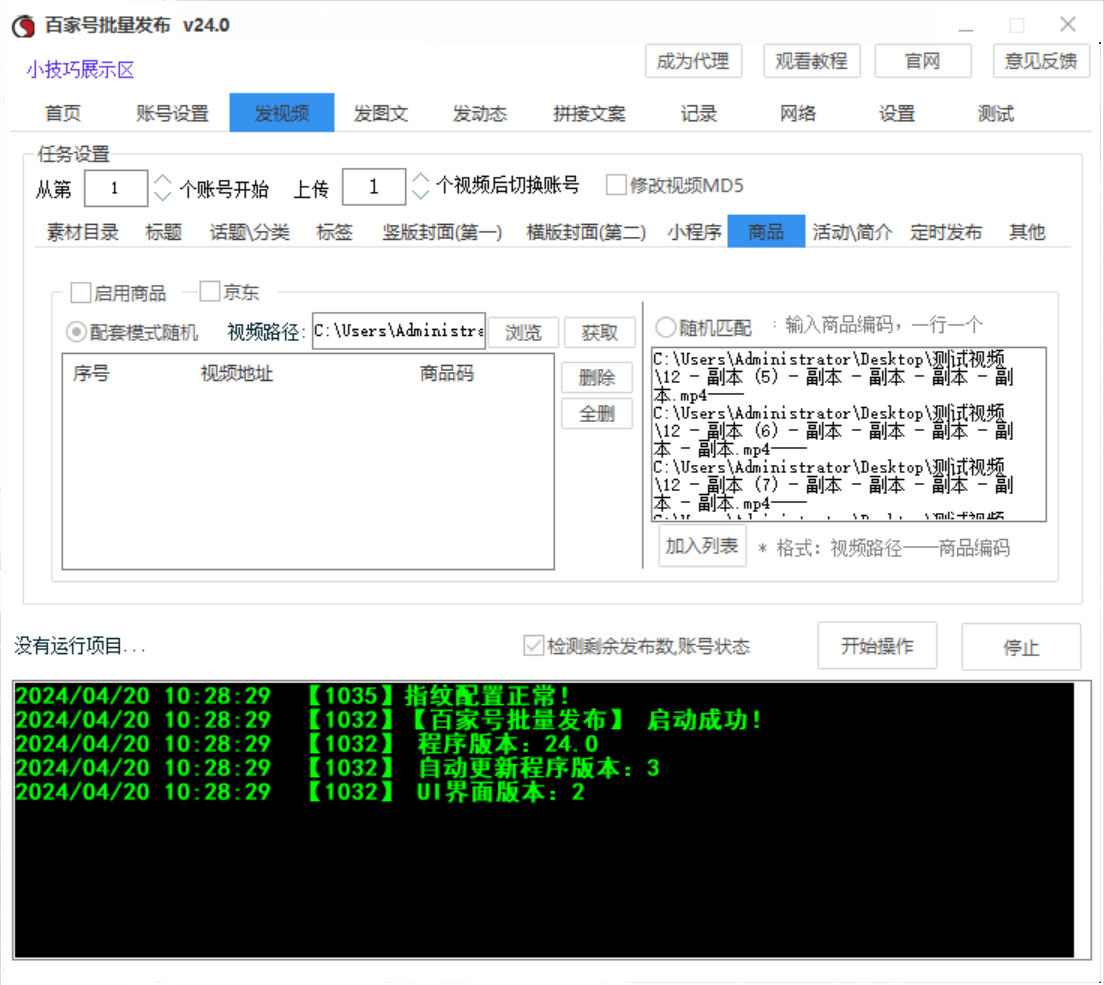Go to the 设置 tab

[896, 113]
